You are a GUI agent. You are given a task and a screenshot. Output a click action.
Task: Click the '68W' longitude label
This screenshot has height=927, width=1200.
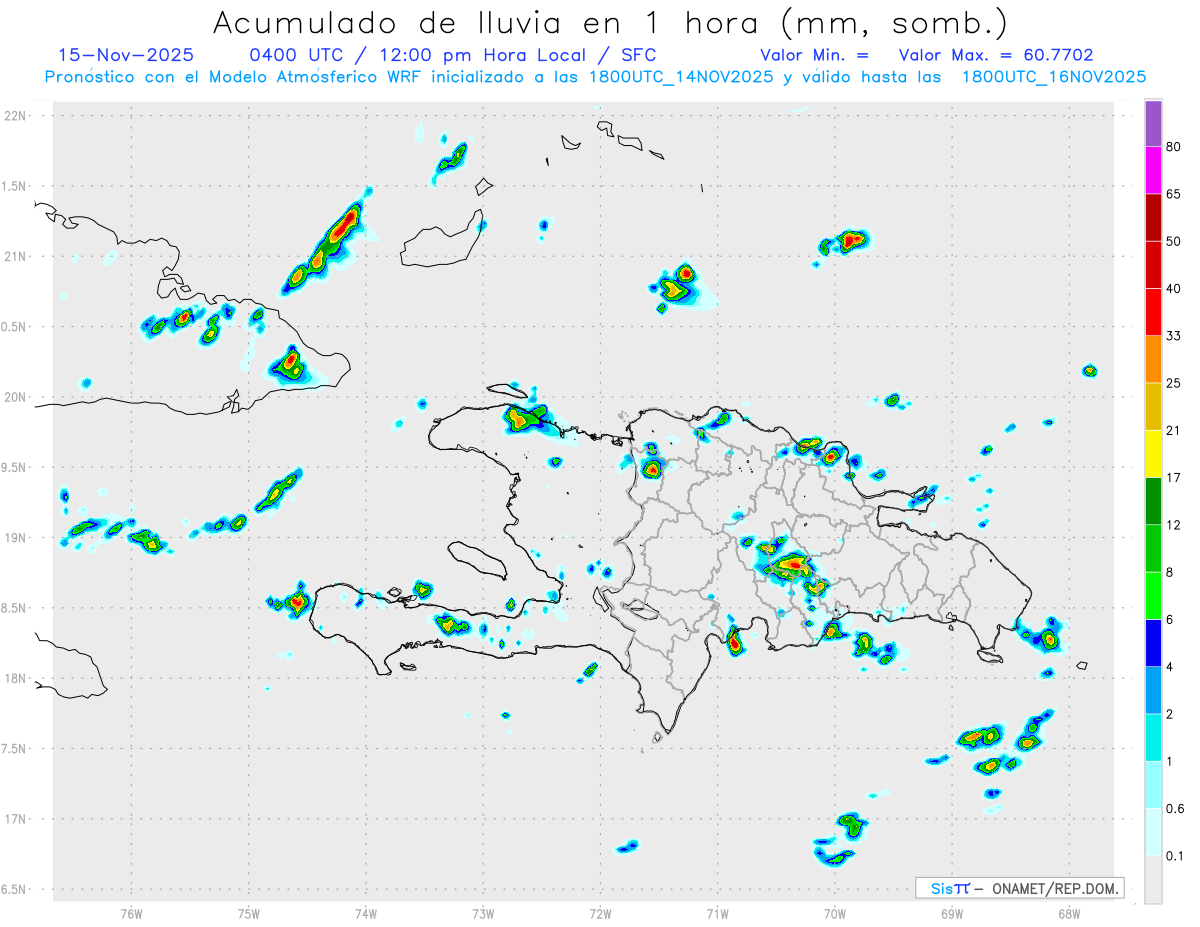1069,913
